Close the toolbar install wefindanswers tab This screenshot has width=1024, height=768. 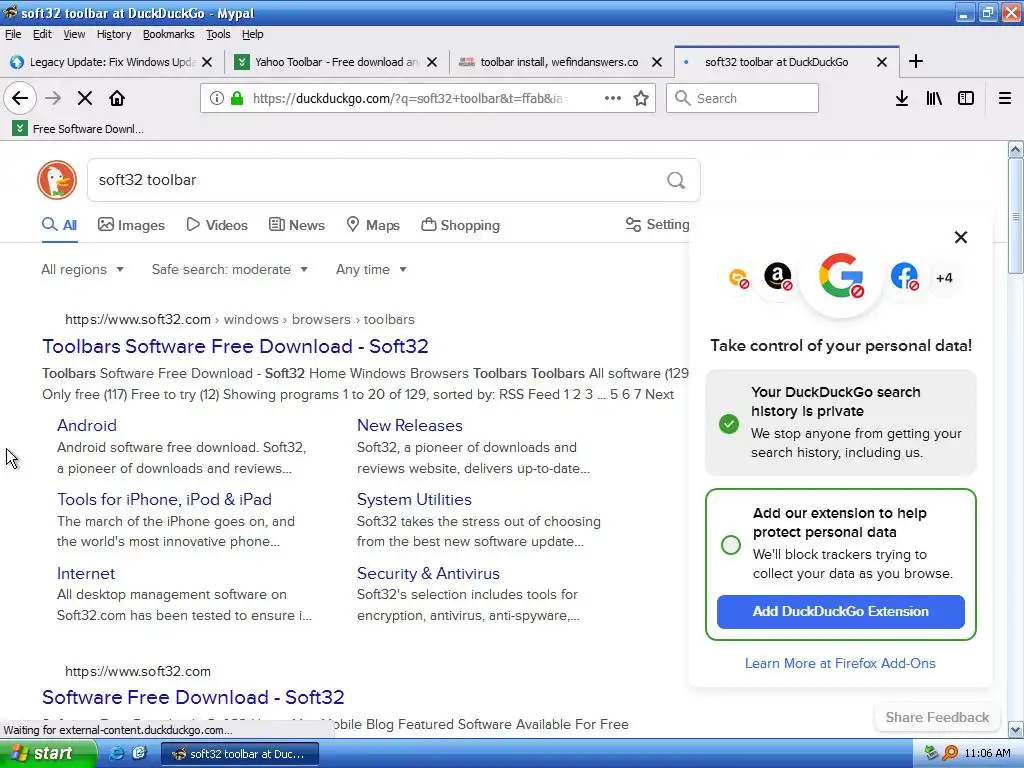(657, 62)
